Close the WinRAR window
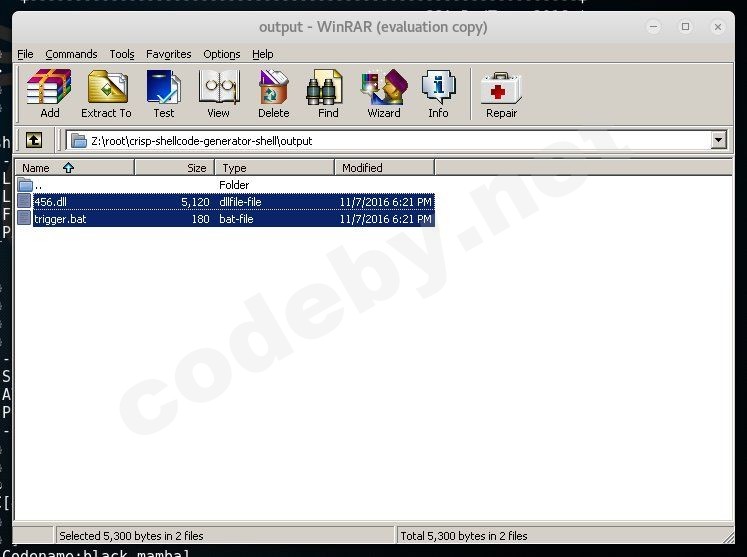The height and width of the screenshot is (557, 747). (x=717, y=27)
